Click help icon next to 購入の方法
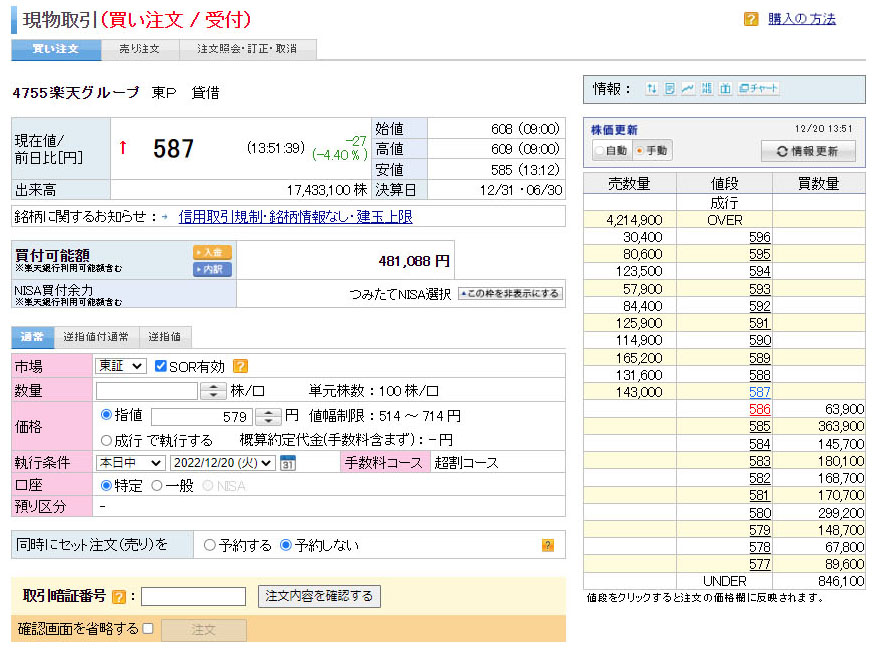The image size is (877, 653). pyautogui.click(x=751, y=19)
